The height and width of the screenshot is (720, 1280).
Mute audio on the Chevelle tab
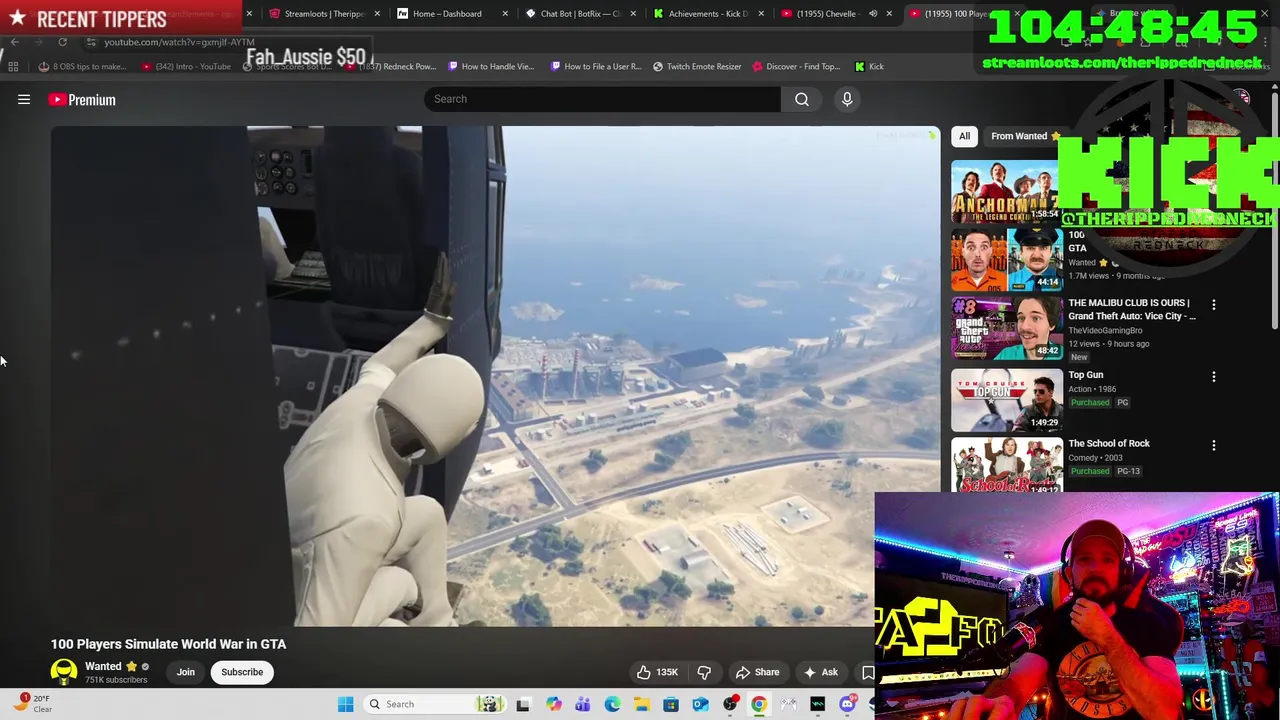(873, 14)
